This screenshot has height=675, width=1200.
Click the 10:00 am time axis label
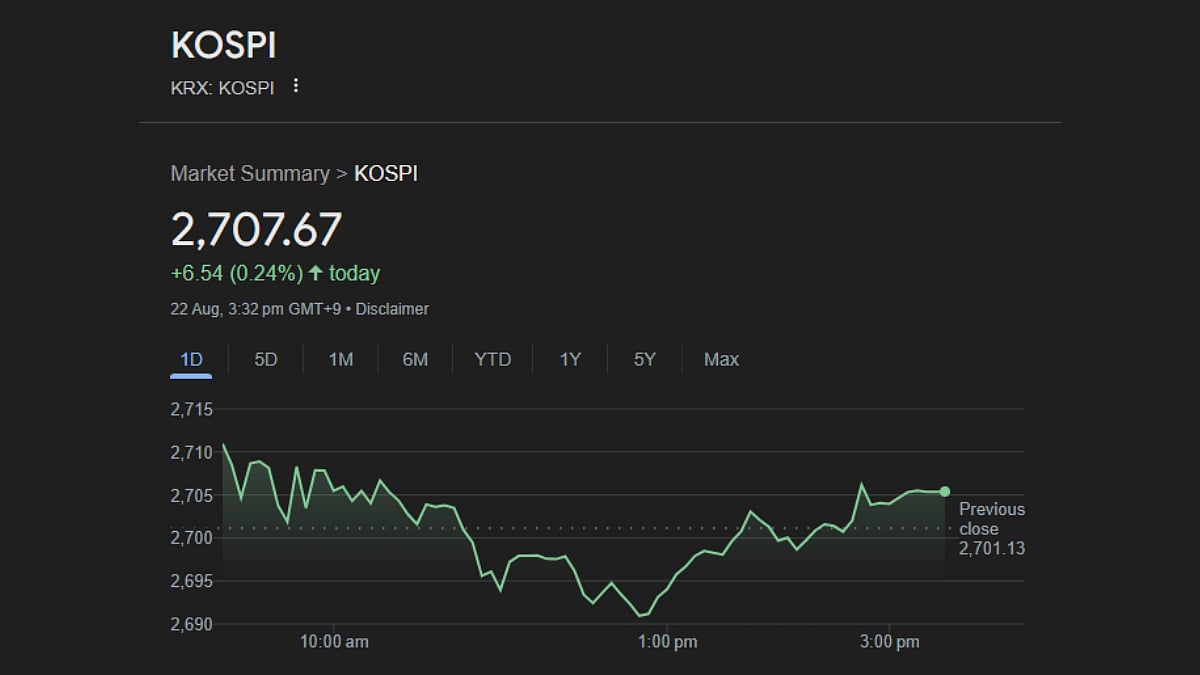tap(334, 642)
